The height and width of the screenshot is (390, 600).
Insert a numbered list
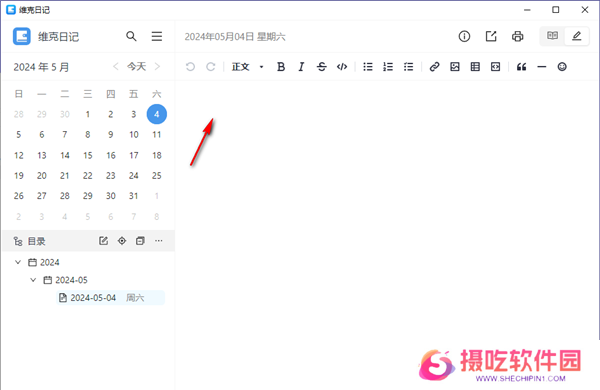(x=388, y=67)
